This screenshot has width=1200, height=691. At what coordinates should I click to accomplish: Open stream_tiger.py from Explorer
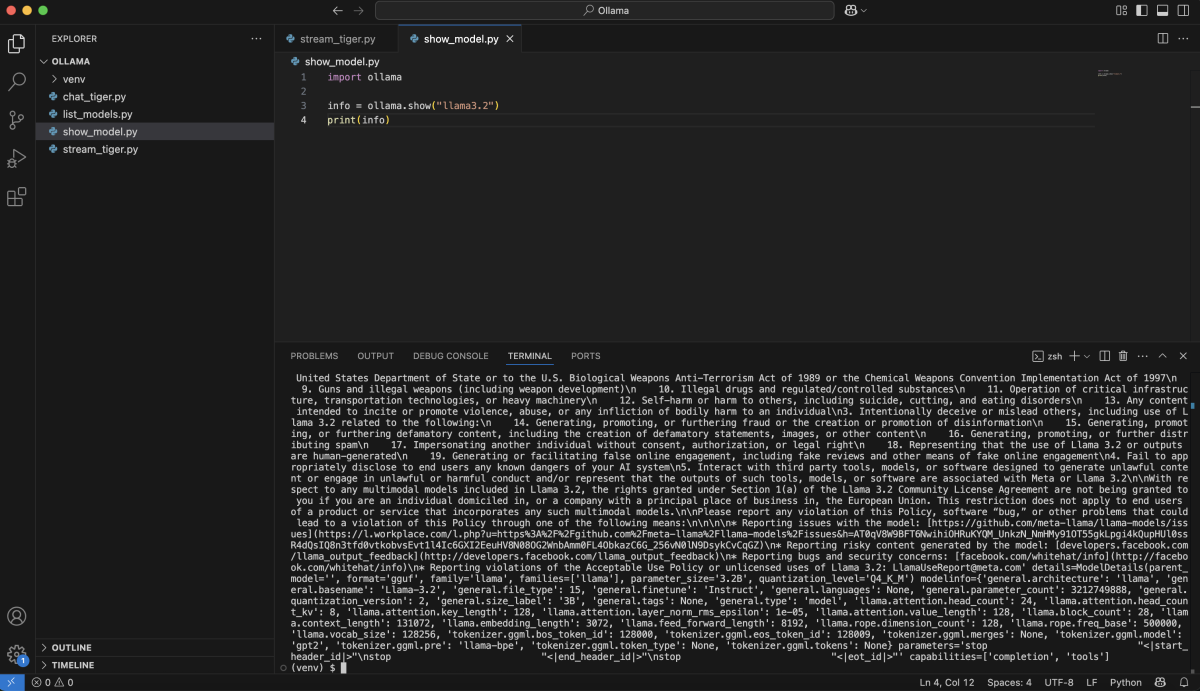click(155, 149)
